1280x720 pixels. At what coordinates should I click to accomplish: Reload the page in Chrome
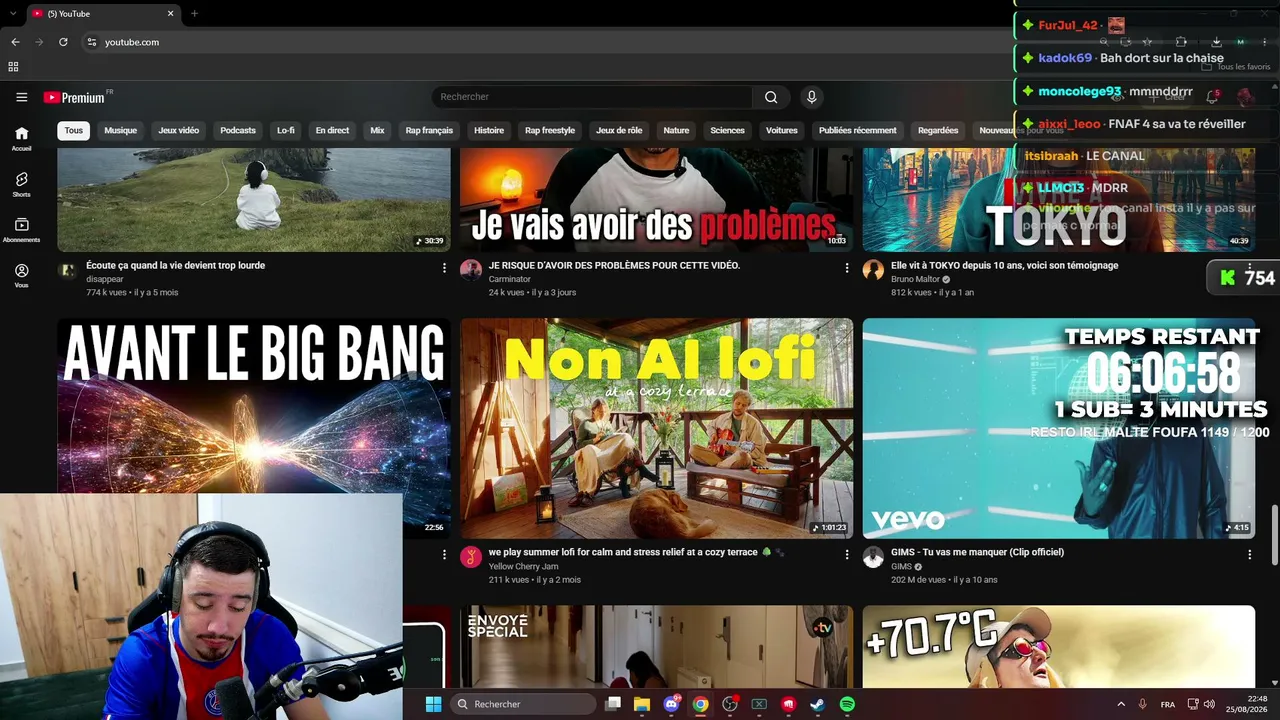pos(63,42)
